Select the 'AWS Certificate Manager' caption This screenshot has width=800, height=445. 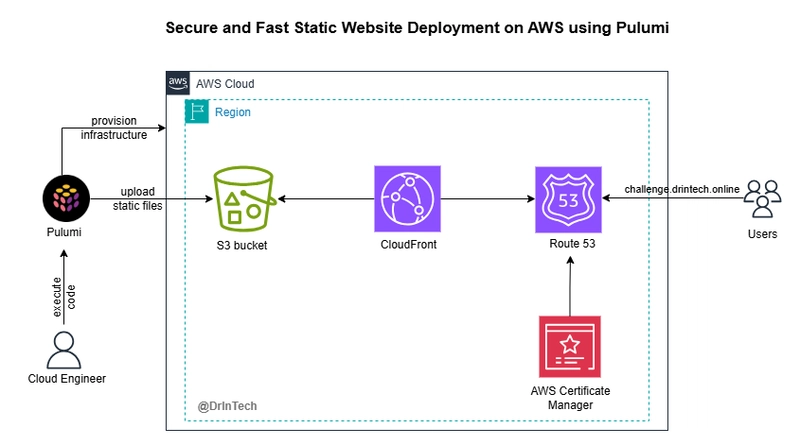point(570,398)
